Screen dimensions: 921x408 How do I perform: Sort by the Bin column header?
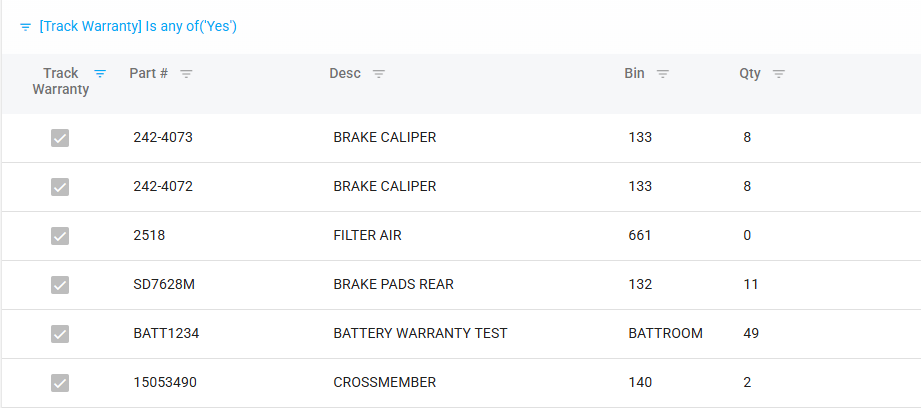click(x=634, y=73)
